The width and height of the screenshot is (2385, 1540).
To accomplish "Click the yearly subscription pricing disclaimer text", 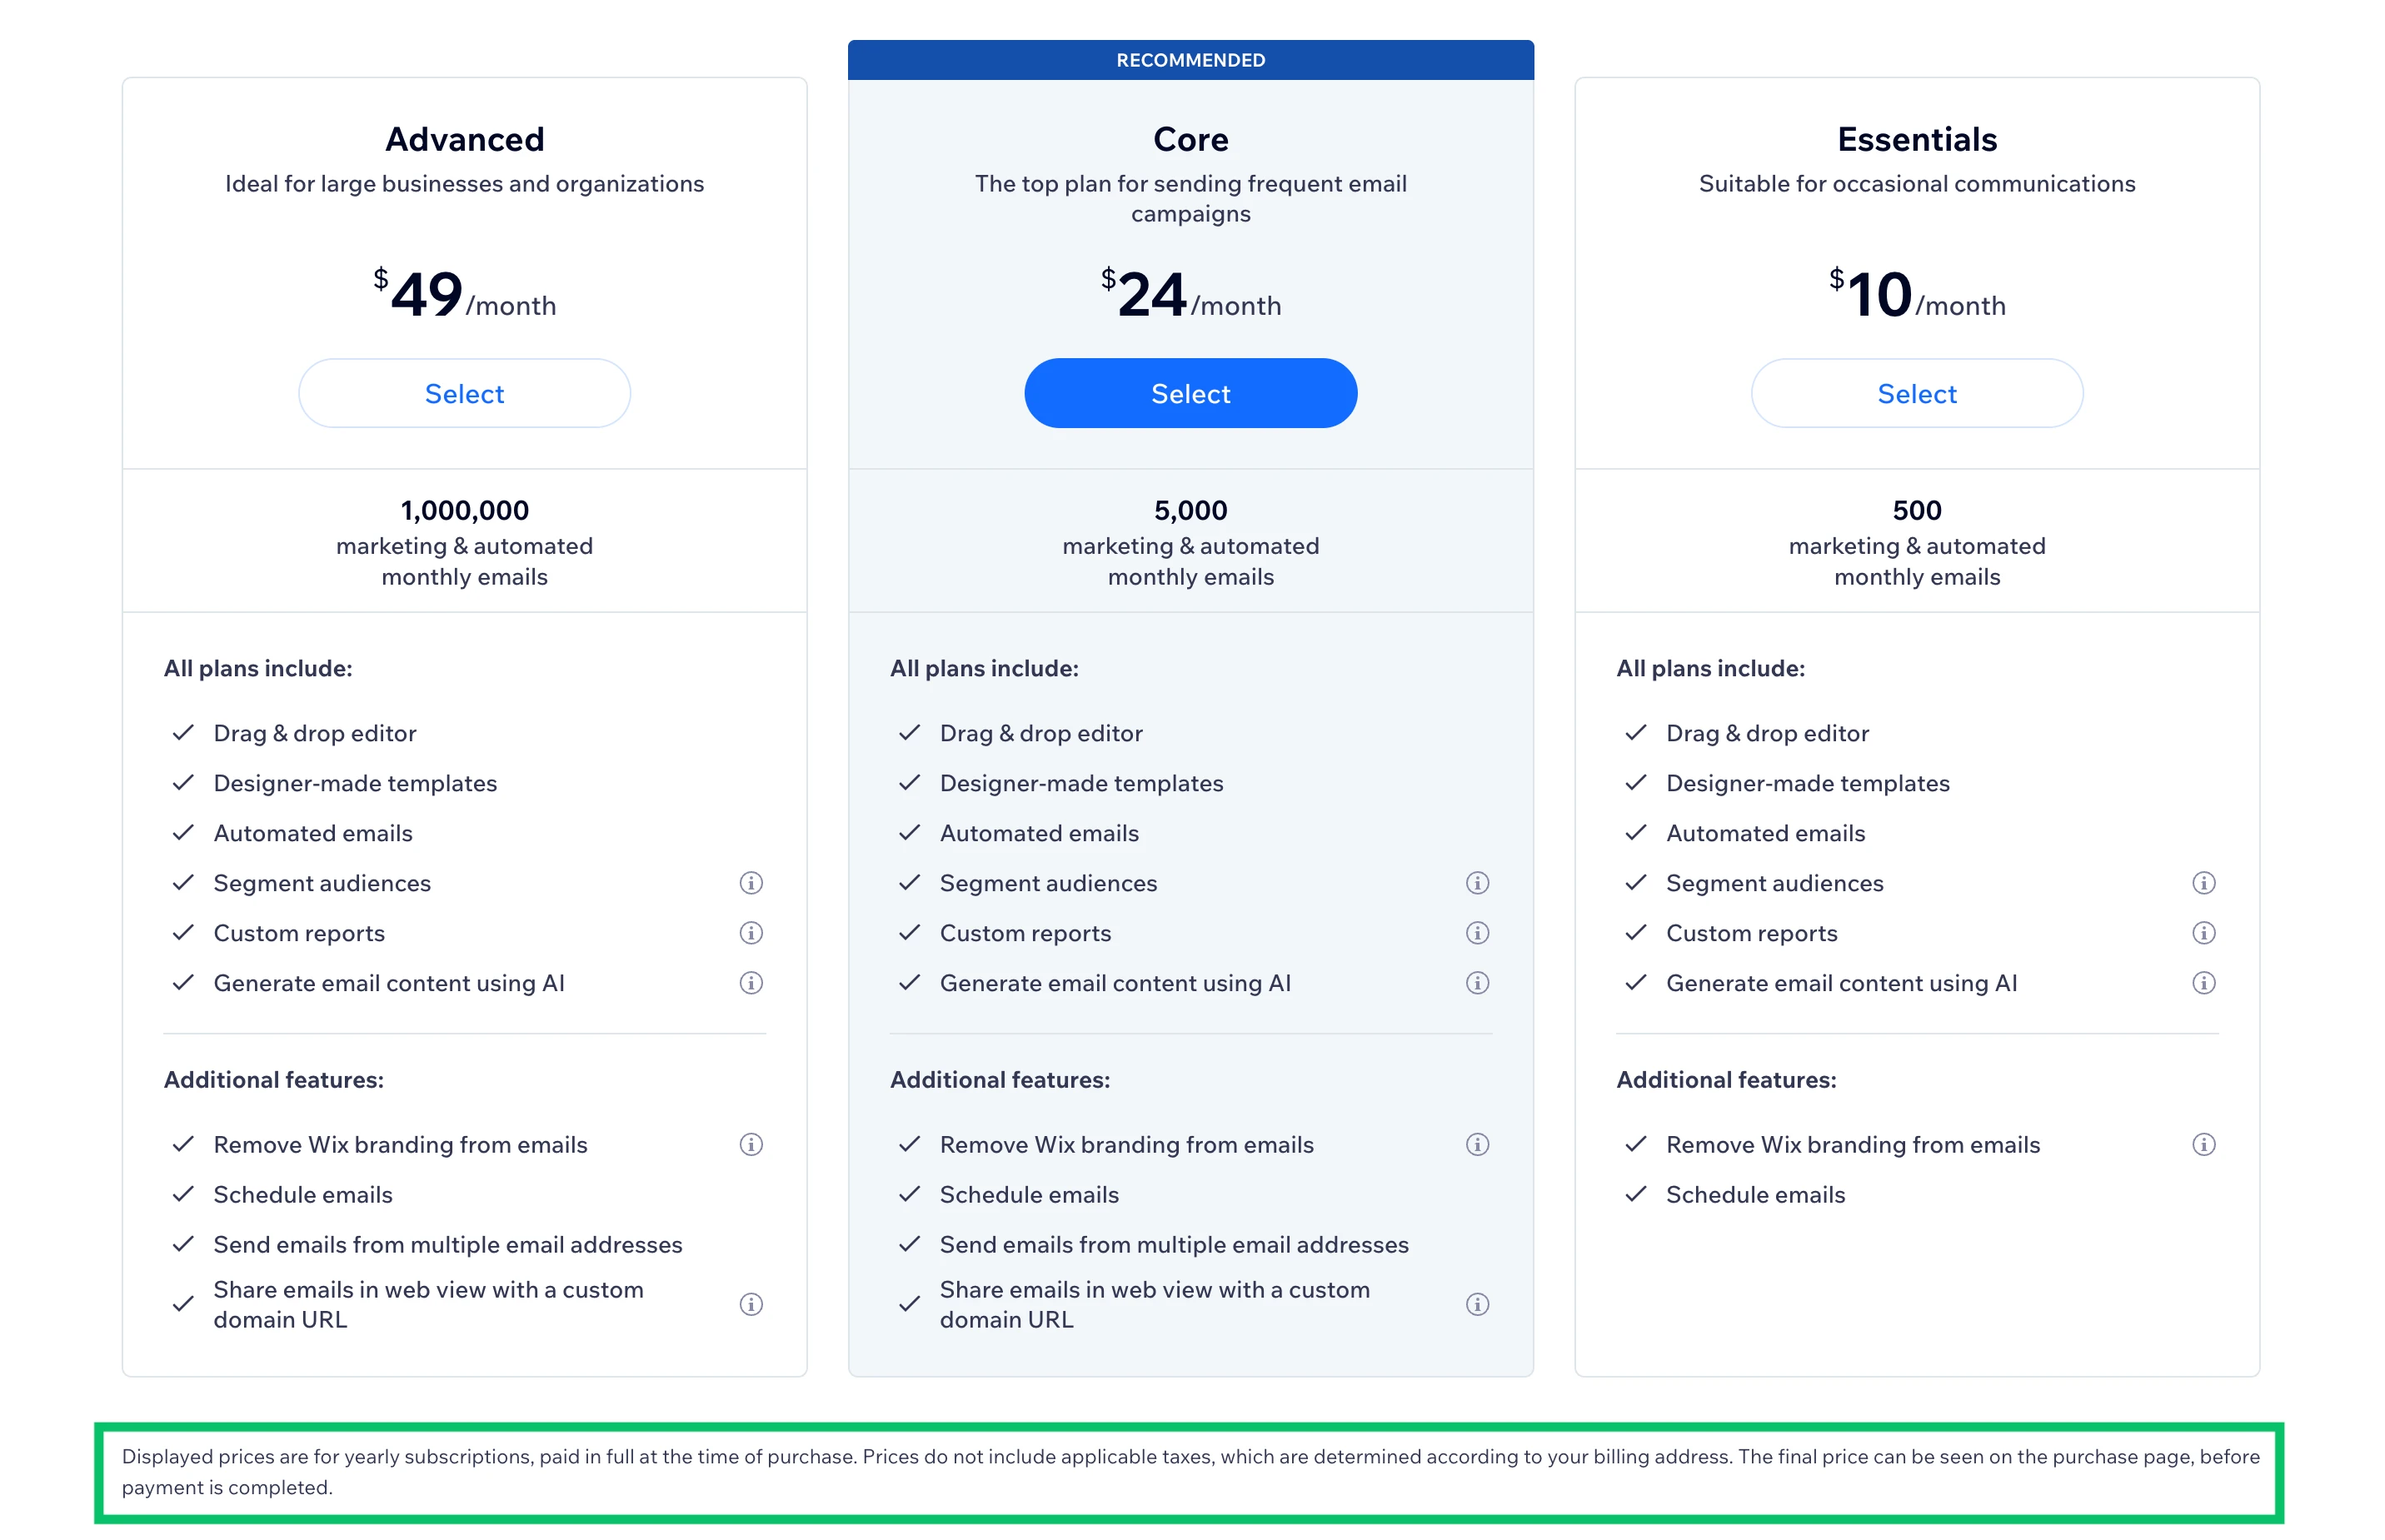I will pos(1190,1471).
